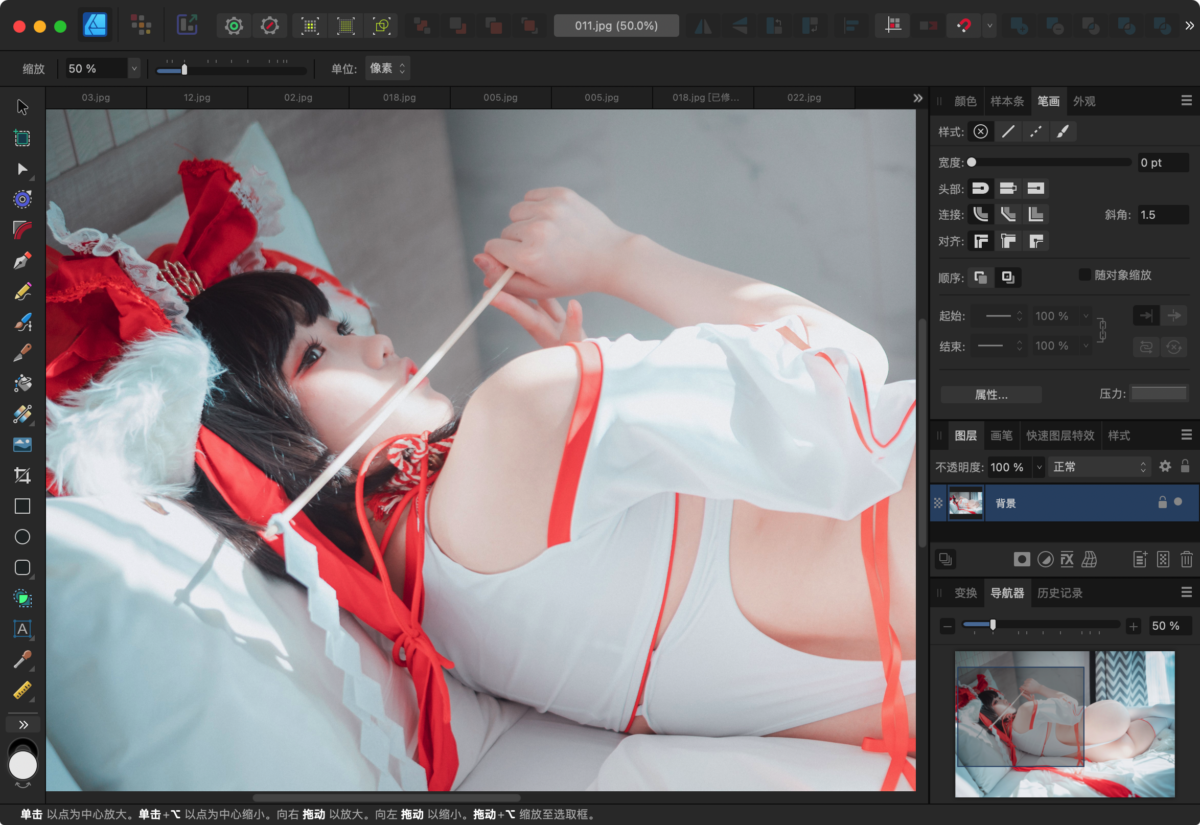The image size is (1200, 825).
Task: Select the Crop tool
Action: 22,475
